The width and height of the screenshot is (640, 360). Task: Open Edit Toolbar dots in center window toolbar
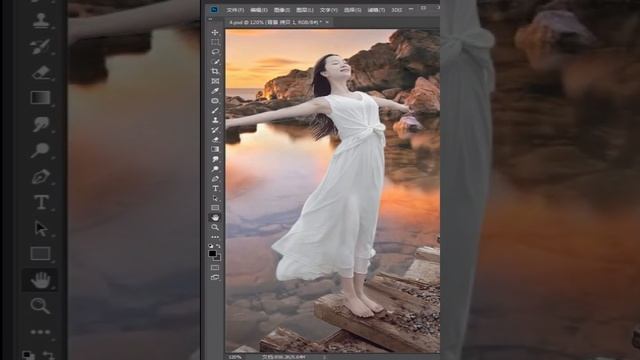pos(215,237)
